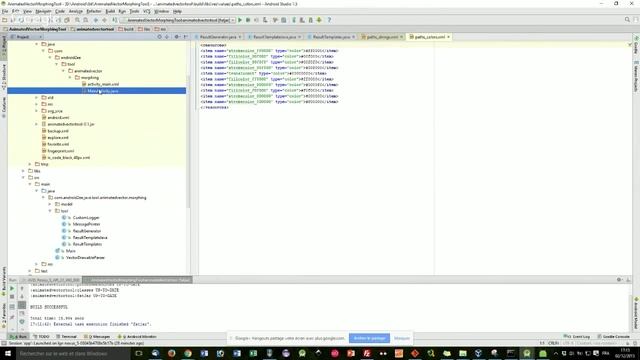Screen dimensions: 640x360
Task: Click AnimatedVectorMorphingTool breadcrumb
Action: pyautogui.click(x=35, y=29)
